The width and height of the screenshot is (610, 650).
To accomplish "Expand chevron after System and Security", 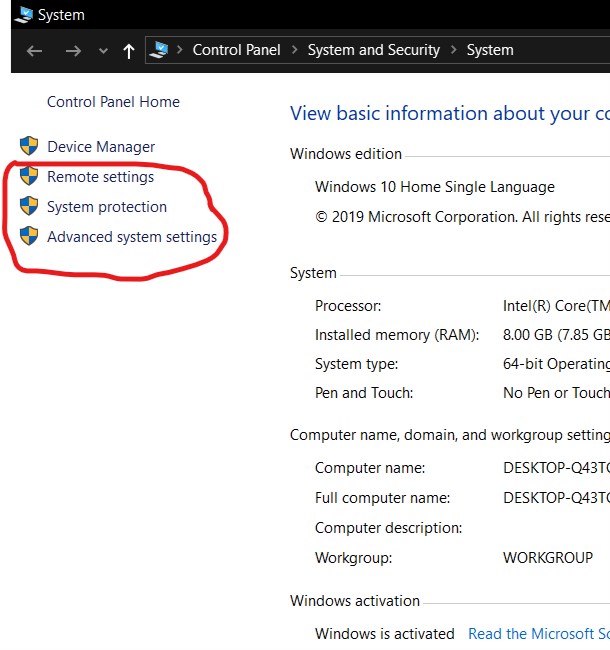I will pyautogui.click(x=453, y=50).
